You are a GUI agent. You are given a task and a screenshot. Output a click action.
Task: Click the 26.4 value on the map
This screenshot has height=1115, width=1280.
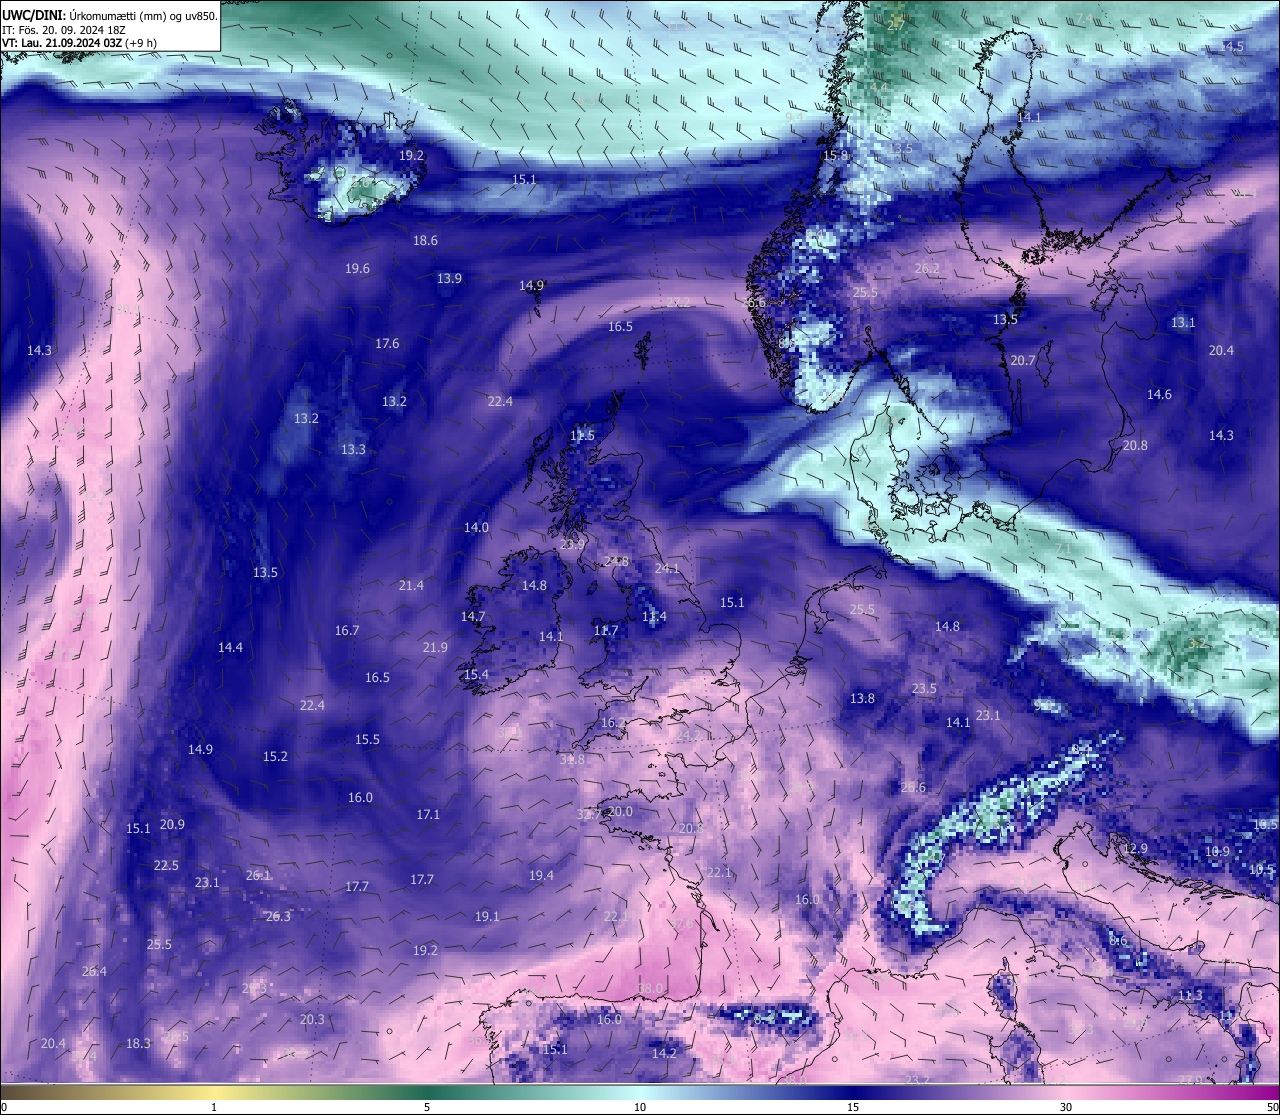[x=94, y=971]
